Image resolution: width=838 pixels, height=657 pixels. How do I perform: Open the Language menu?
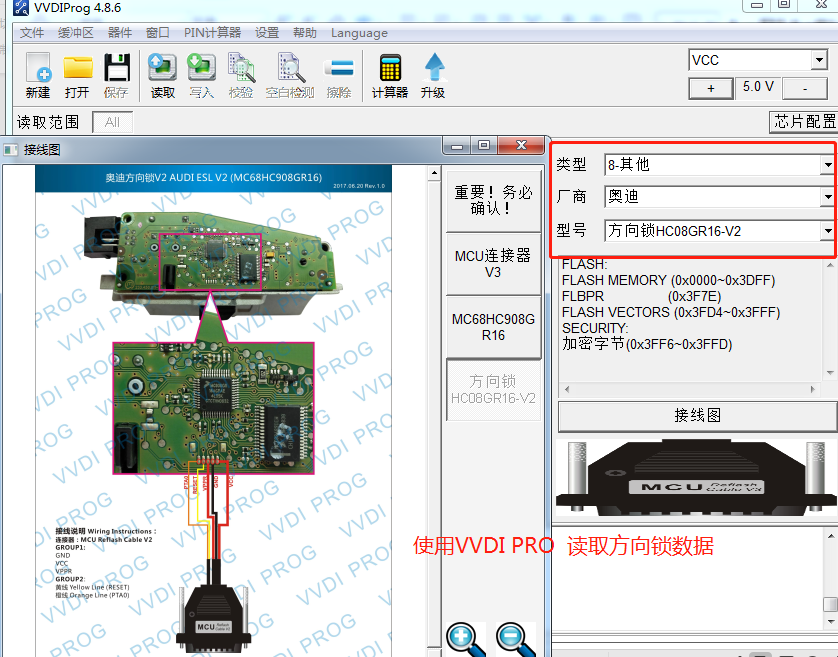pos(359,33)
